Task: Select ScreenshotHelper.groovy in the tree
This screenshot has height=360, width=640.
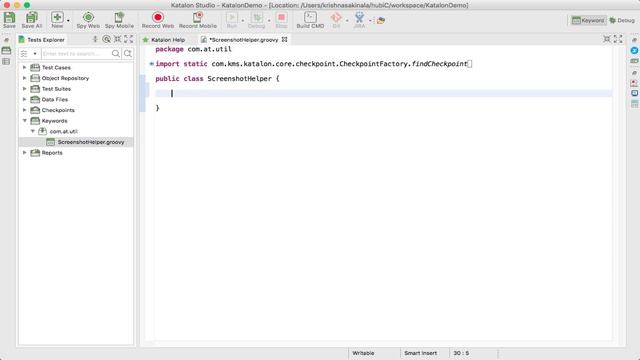Action: point(91,142)
